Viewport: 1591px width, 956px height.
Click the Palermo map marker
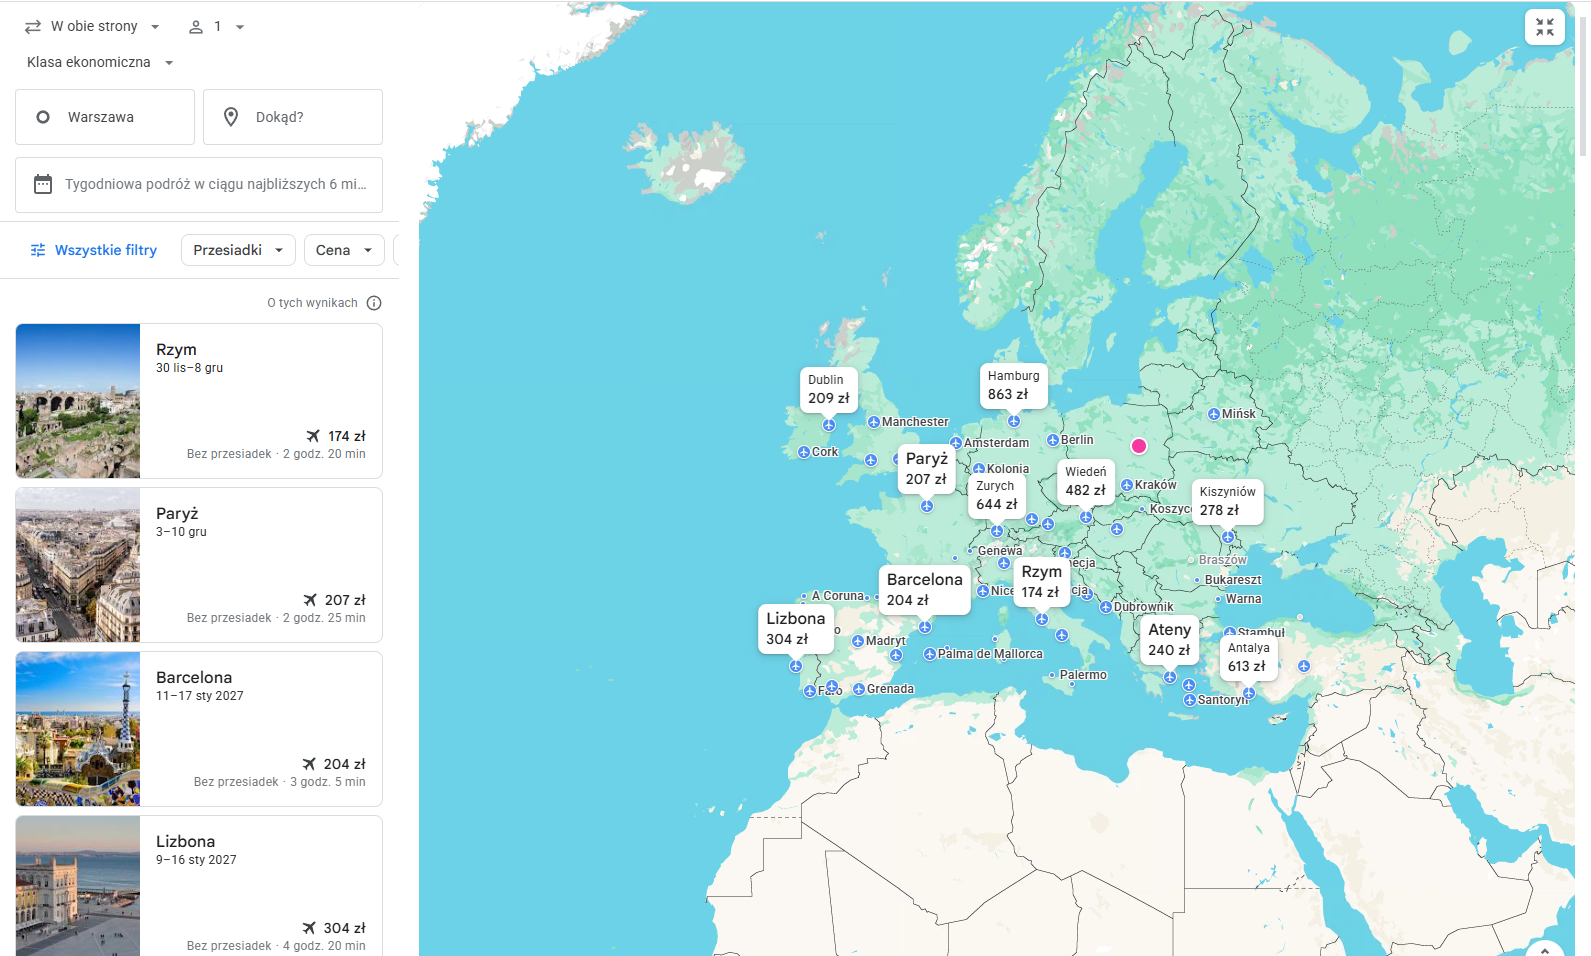1052,675
